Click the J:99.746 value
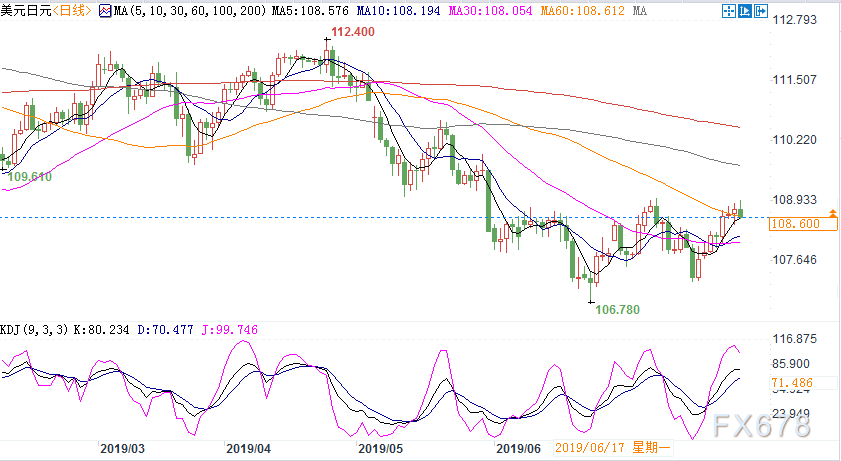 [230, 330]
